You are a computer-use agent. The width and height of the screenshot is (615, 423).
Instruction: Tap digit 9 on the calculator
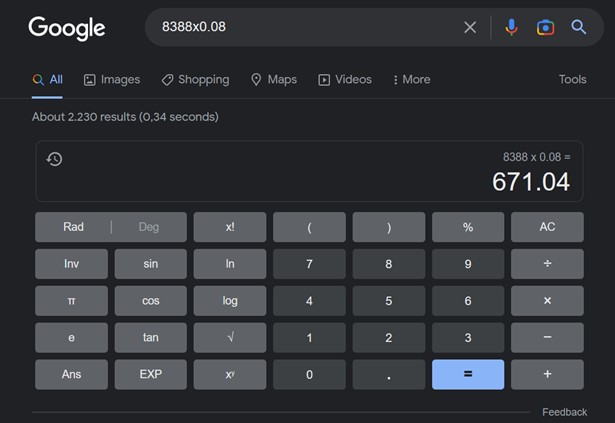(468, 264)
